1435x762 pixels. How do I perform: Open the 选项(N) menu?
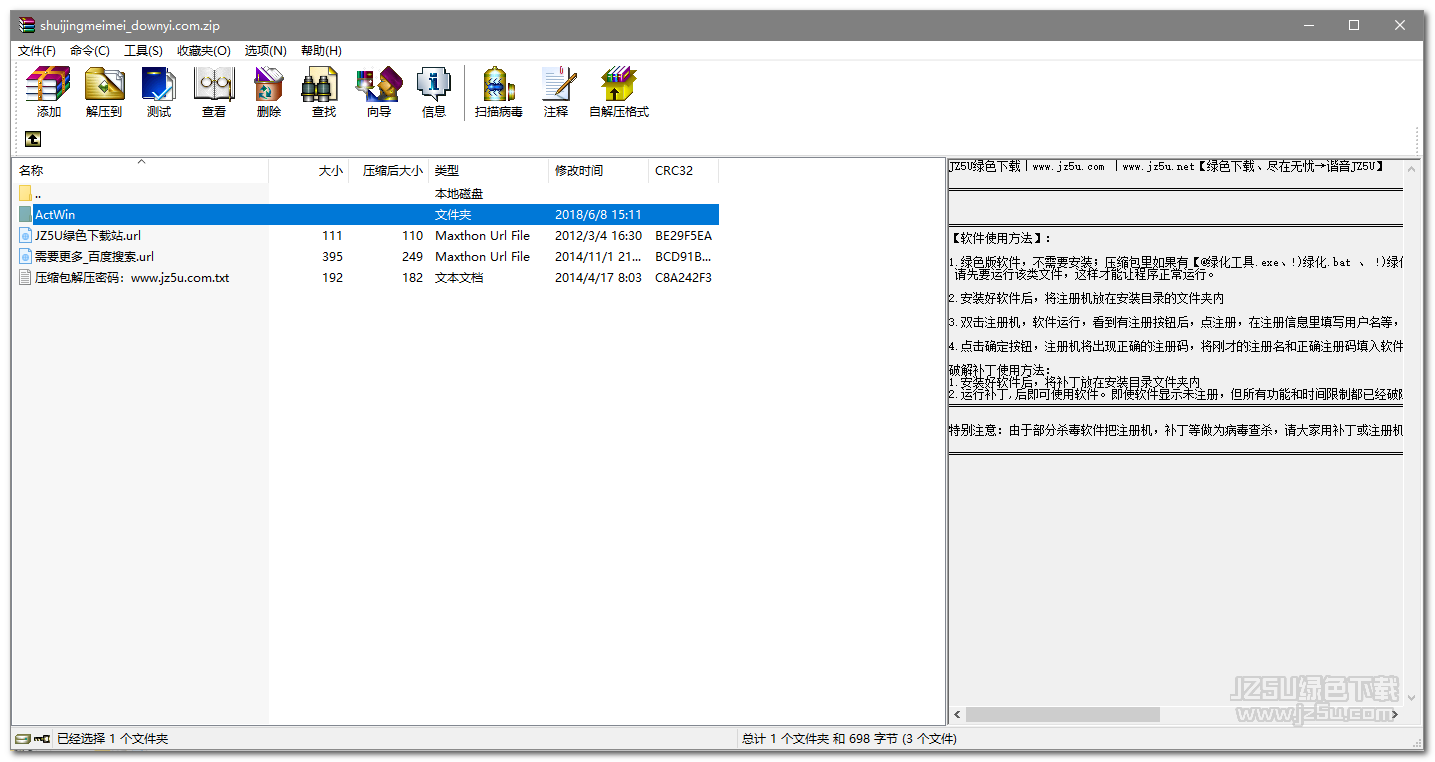266,51
